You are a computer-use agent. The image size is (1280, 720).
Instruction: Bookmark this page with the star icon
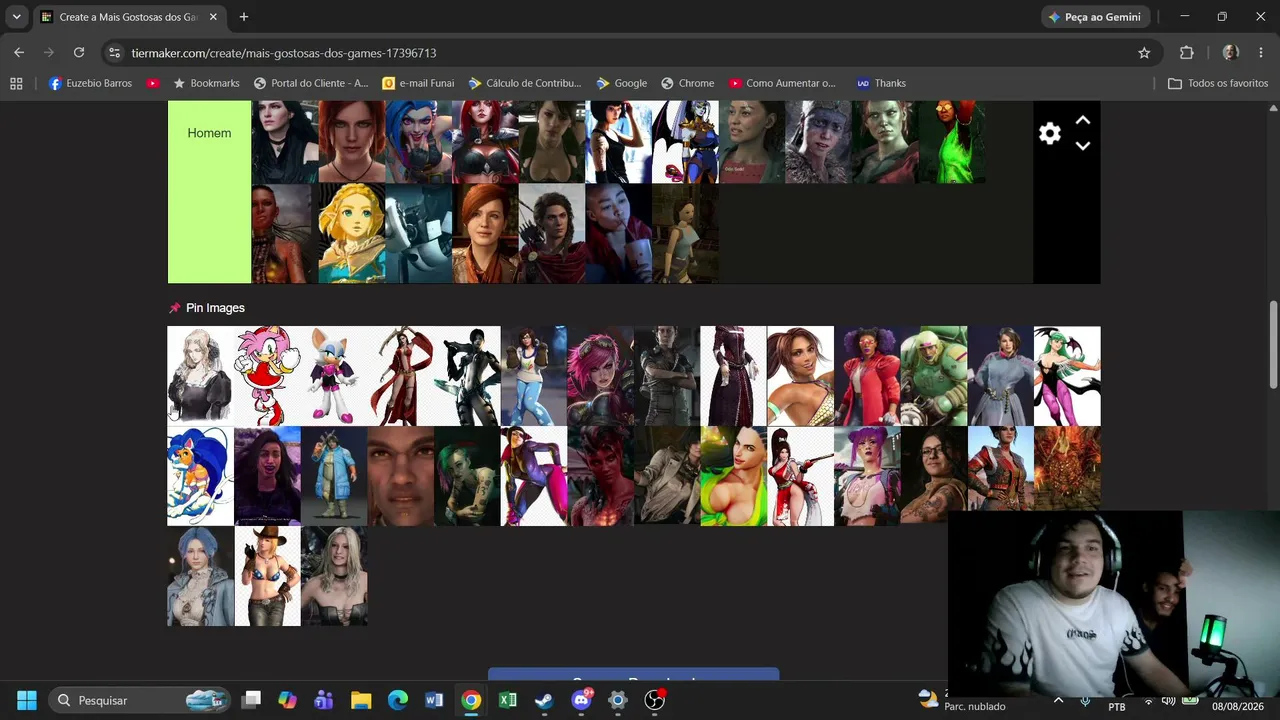[1144, 53]
